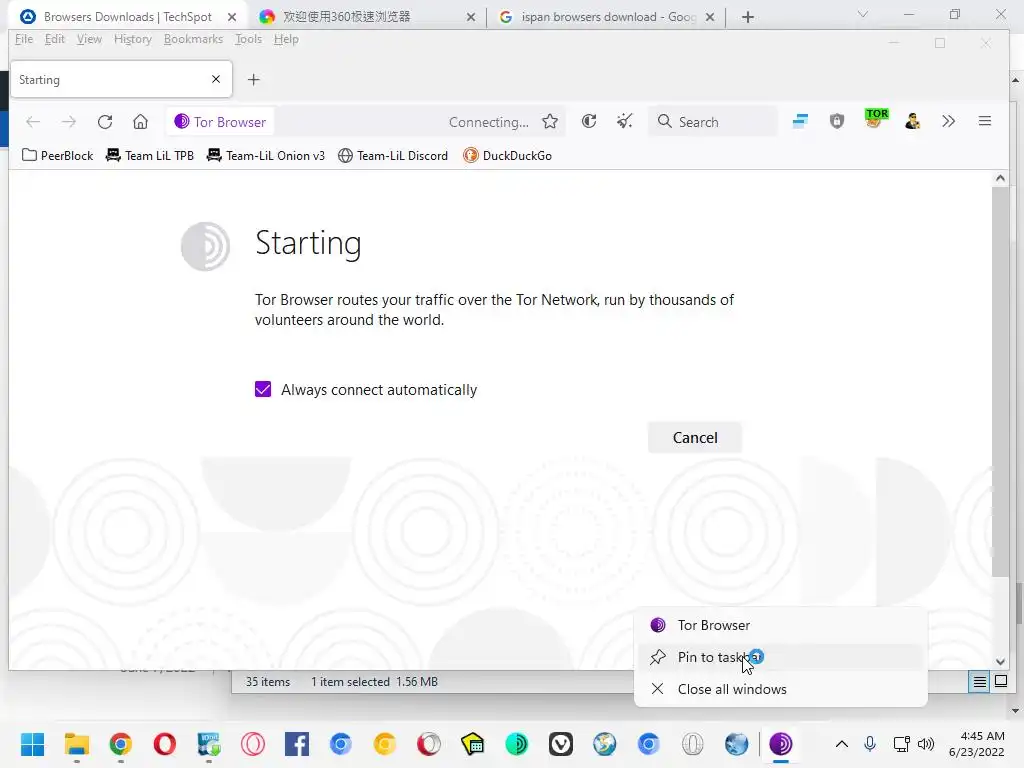Open the PeerBlock bookmarks folder
Screen dimensions: 1024x768
(57, 155)
